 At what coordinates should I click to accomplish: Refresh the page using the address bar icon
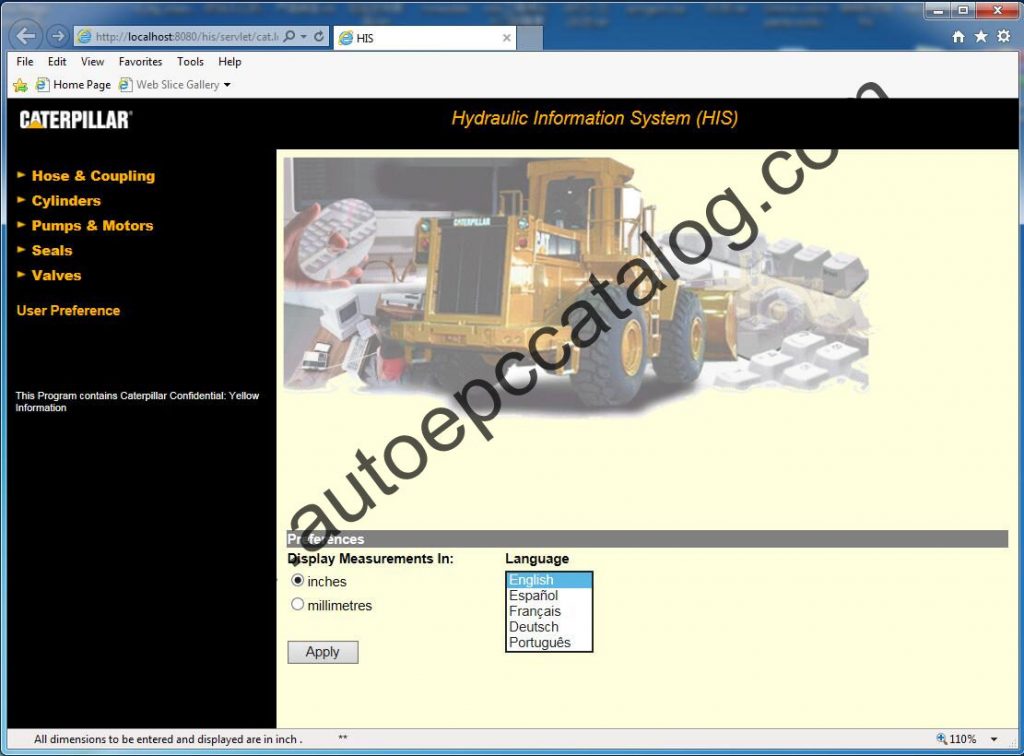pos(319,36)
